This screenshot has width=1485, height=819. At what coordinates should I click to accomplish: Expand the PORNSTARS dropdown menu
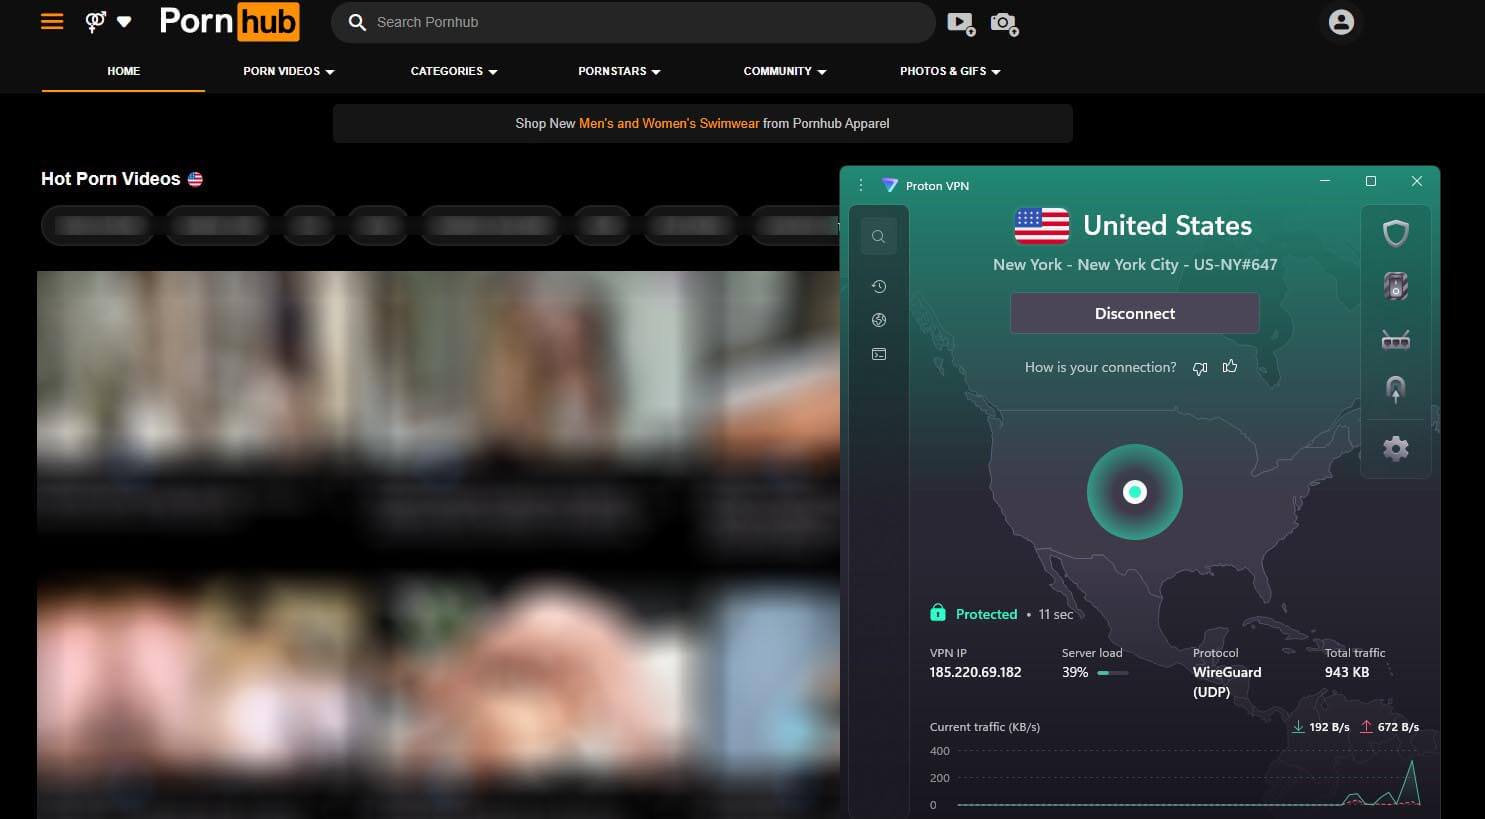(619, 71)
